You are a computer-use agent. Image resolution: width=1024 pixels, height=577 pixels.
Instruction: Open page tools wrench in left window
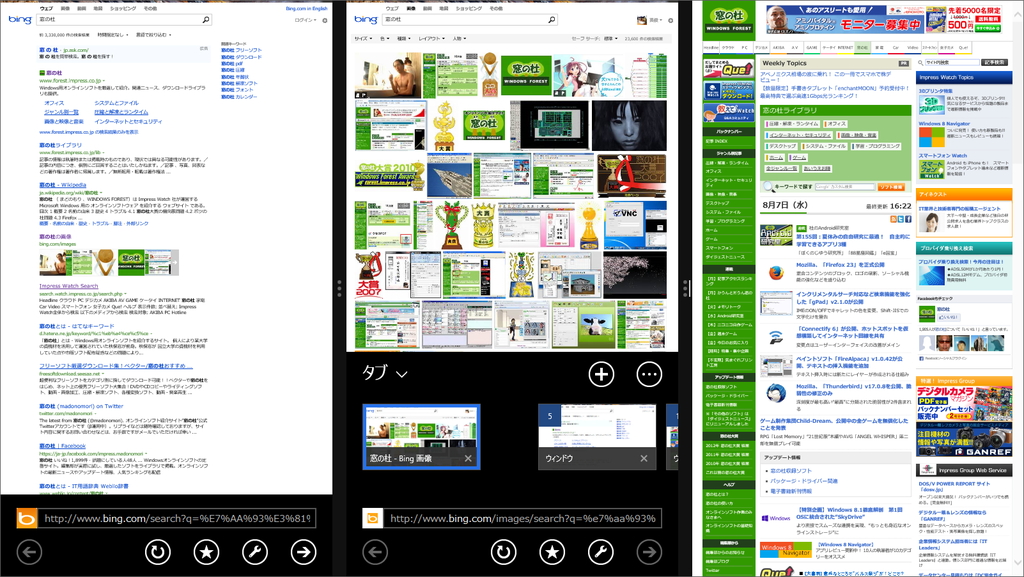click(x=255, y=552)
